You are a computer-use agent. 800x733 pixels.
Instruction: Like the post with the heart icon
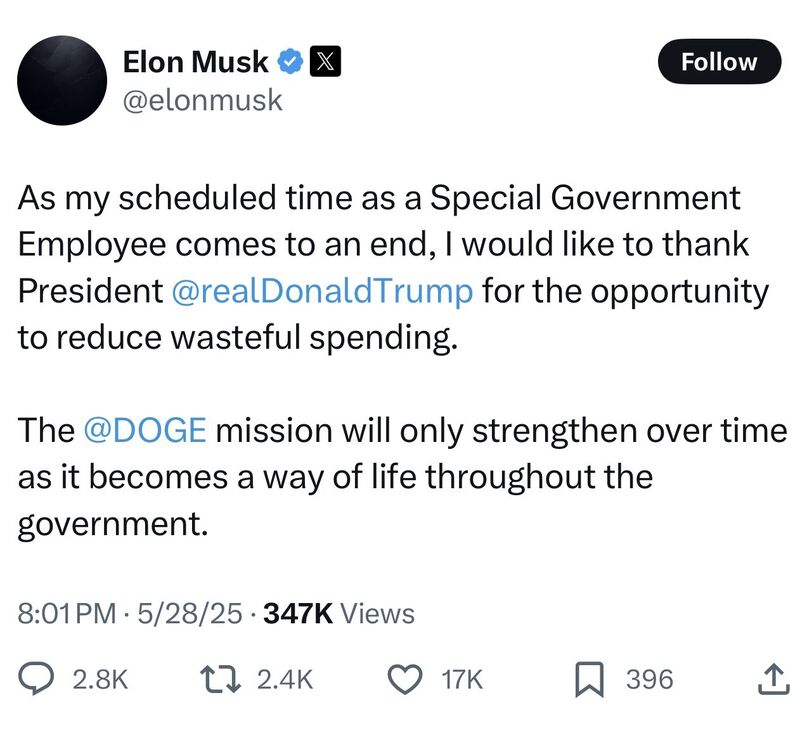click(405, 680)
